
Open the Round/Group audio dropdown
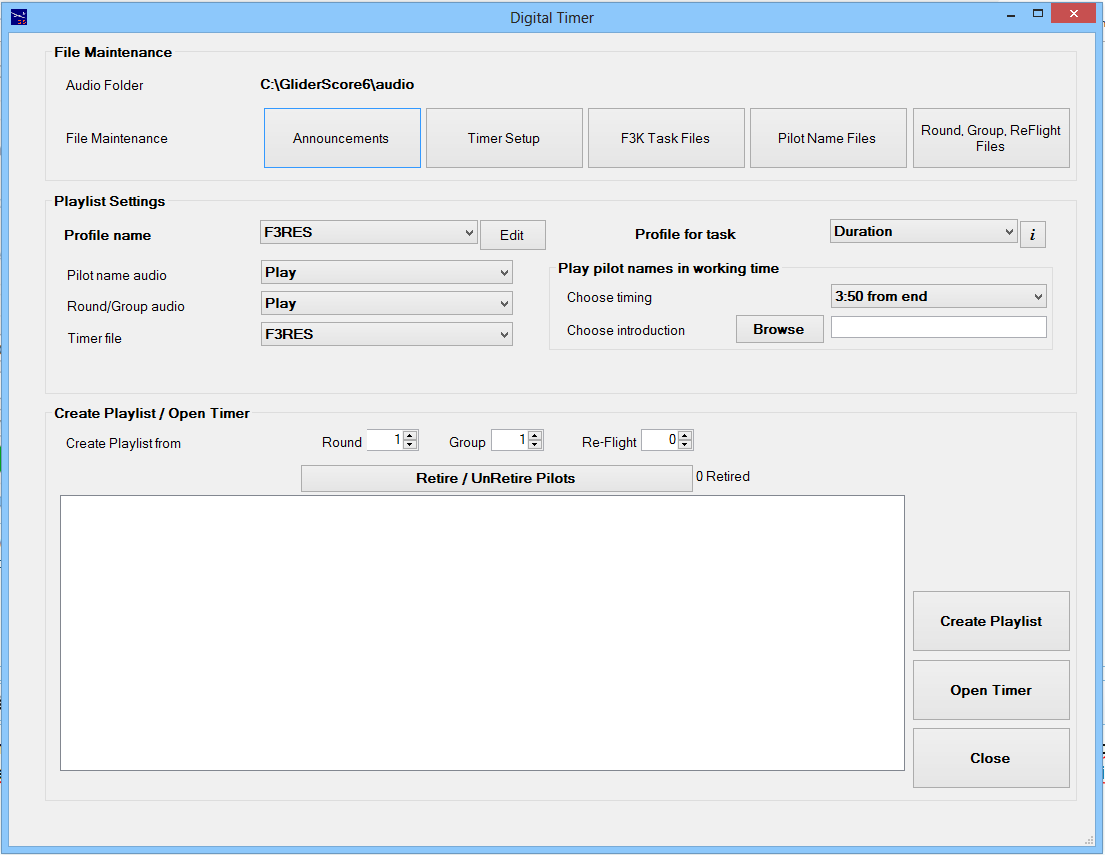[x=386, y=303]
